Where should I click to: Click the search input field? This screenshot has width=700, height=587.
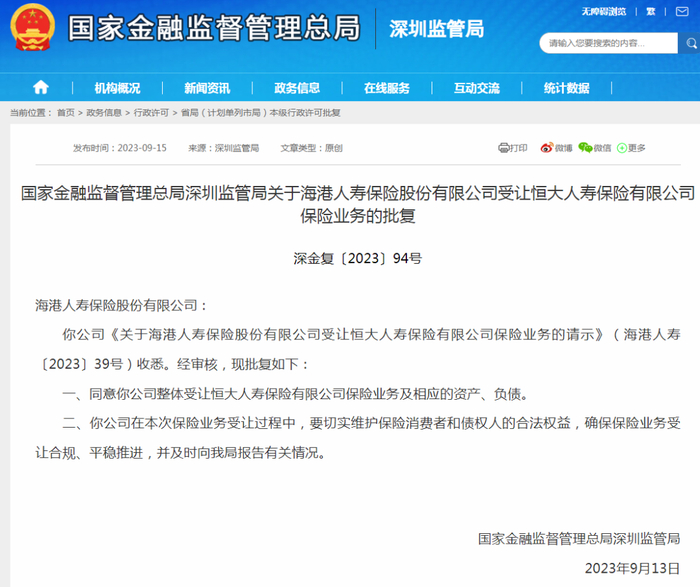pyautogui.click(x=608, y=43)
